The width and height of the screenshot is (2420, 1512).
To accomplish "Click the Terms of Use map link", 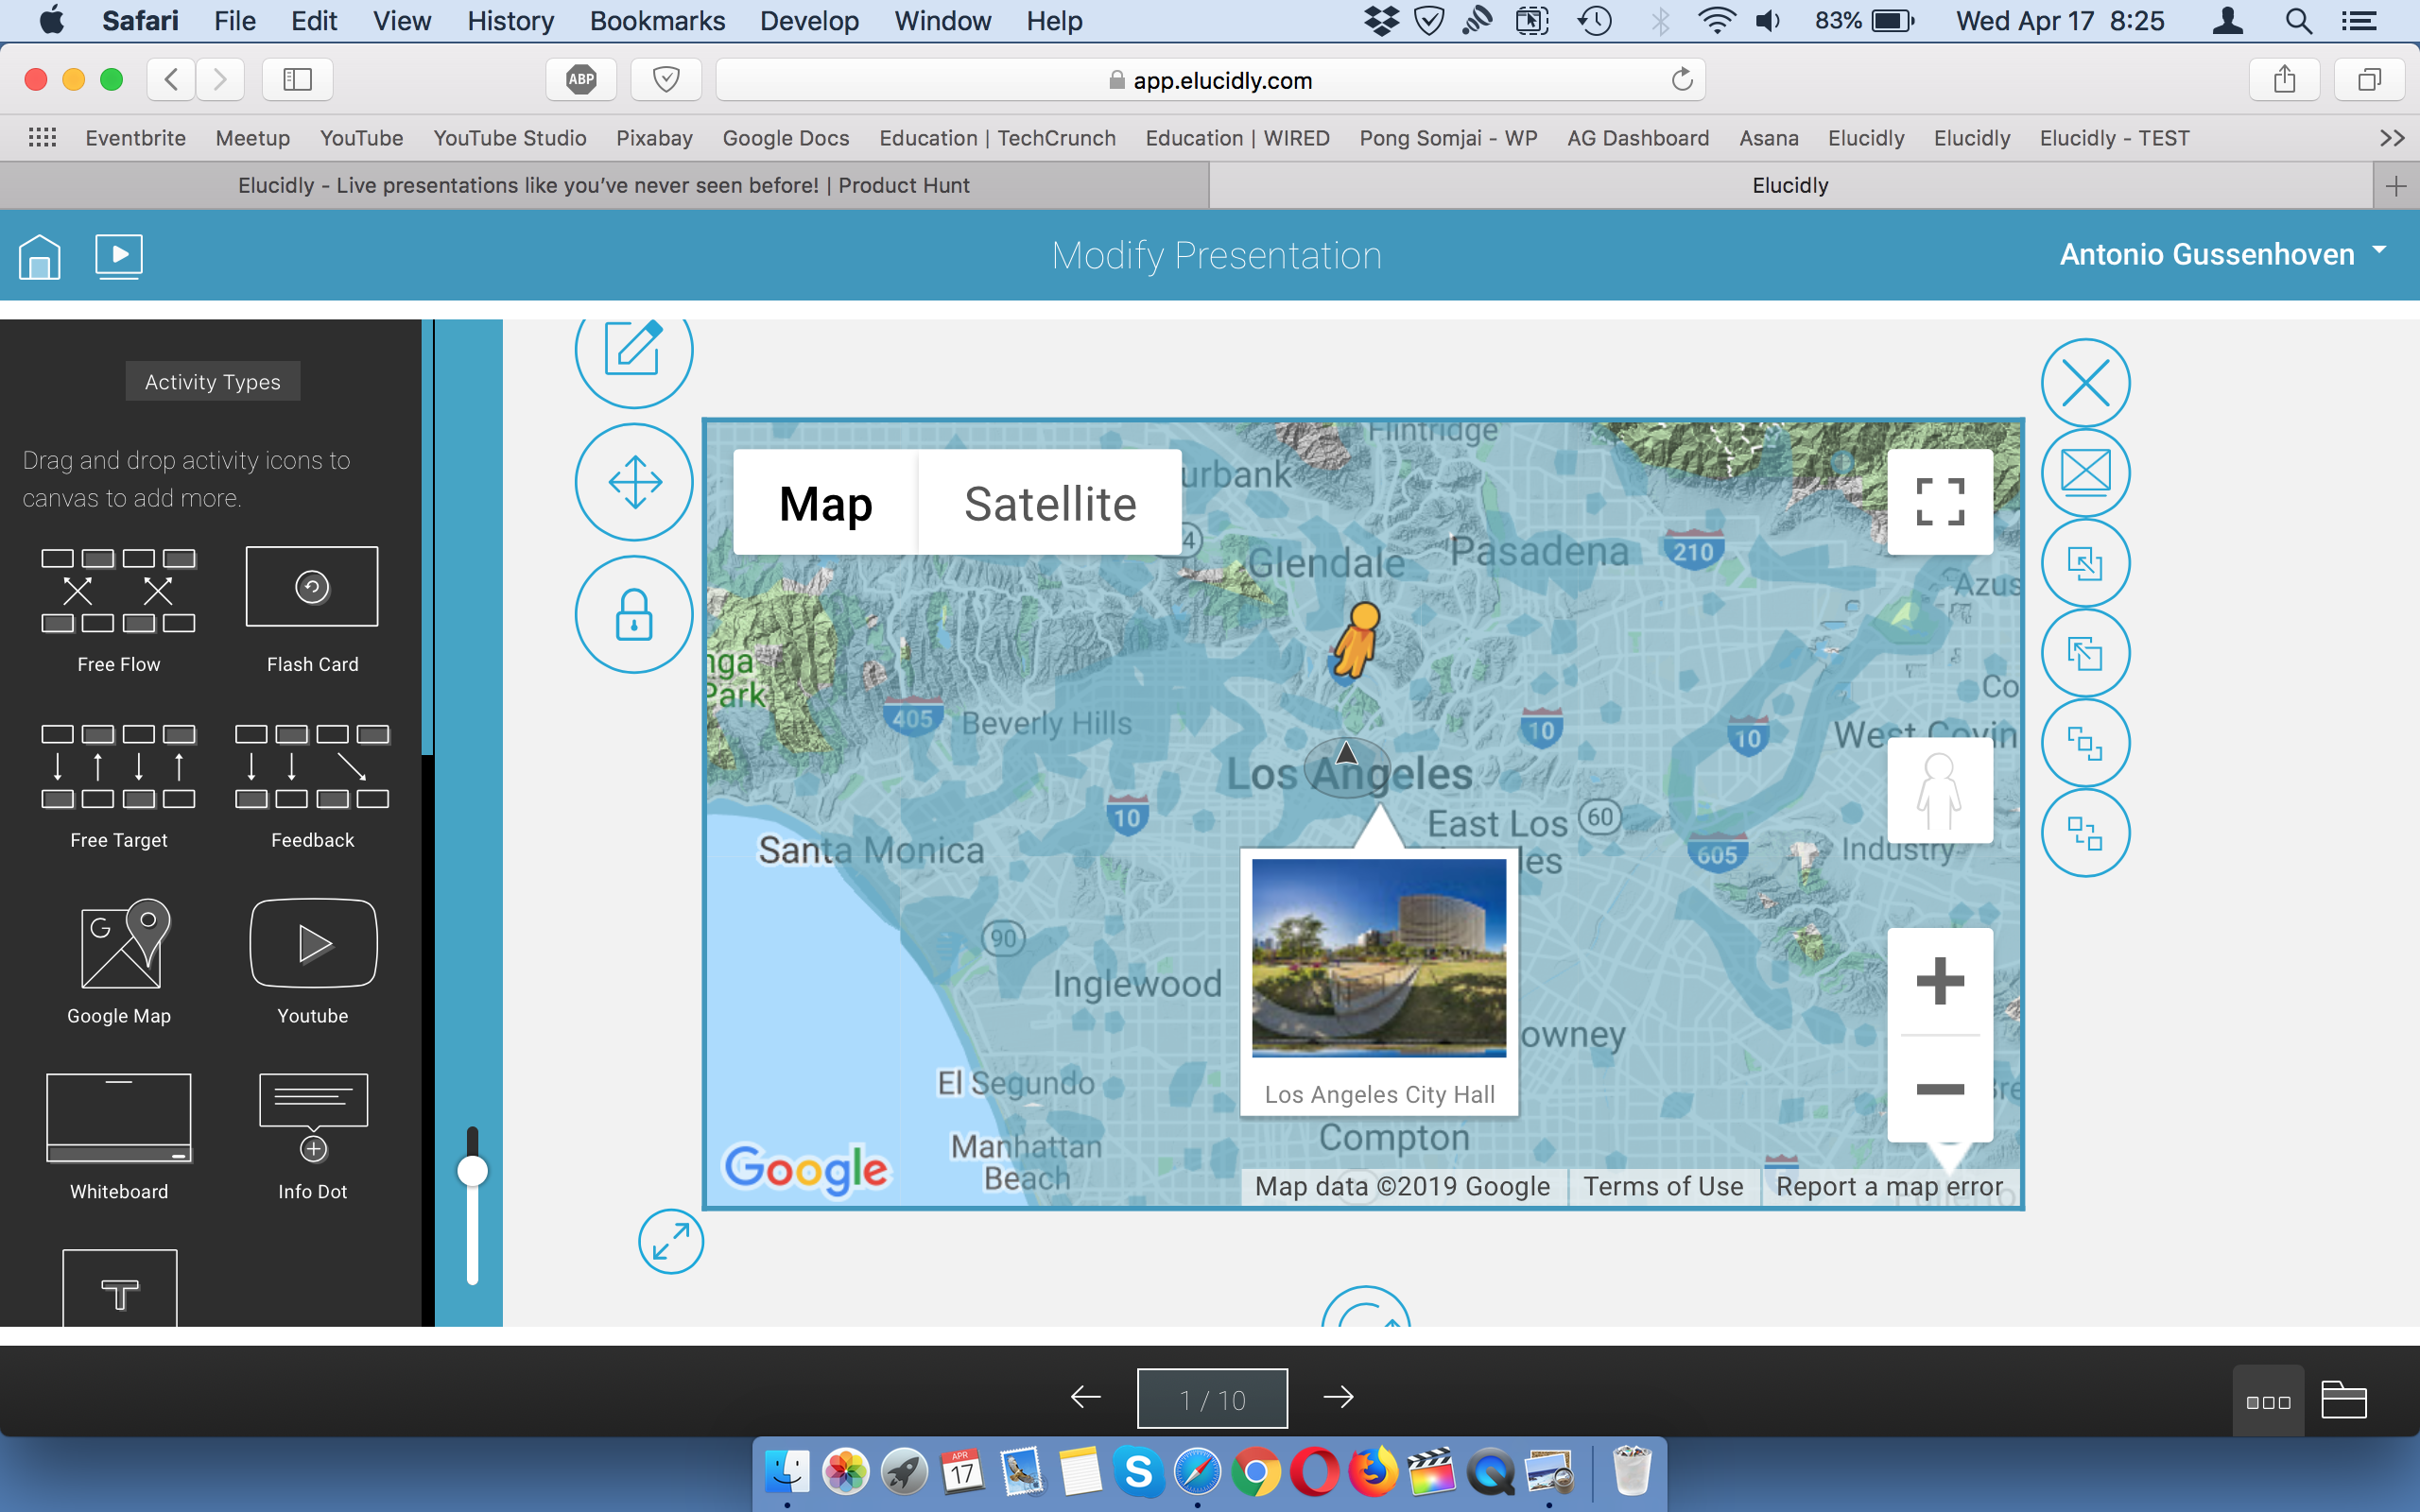I will (x=1662, y=1187).
